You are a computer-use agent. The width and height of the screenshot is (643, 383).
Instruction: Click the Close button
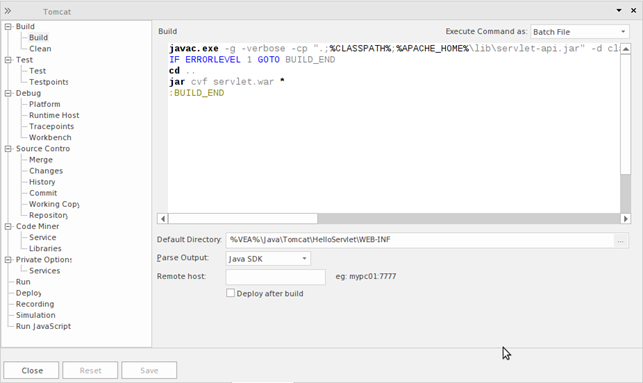coord(32,370)
